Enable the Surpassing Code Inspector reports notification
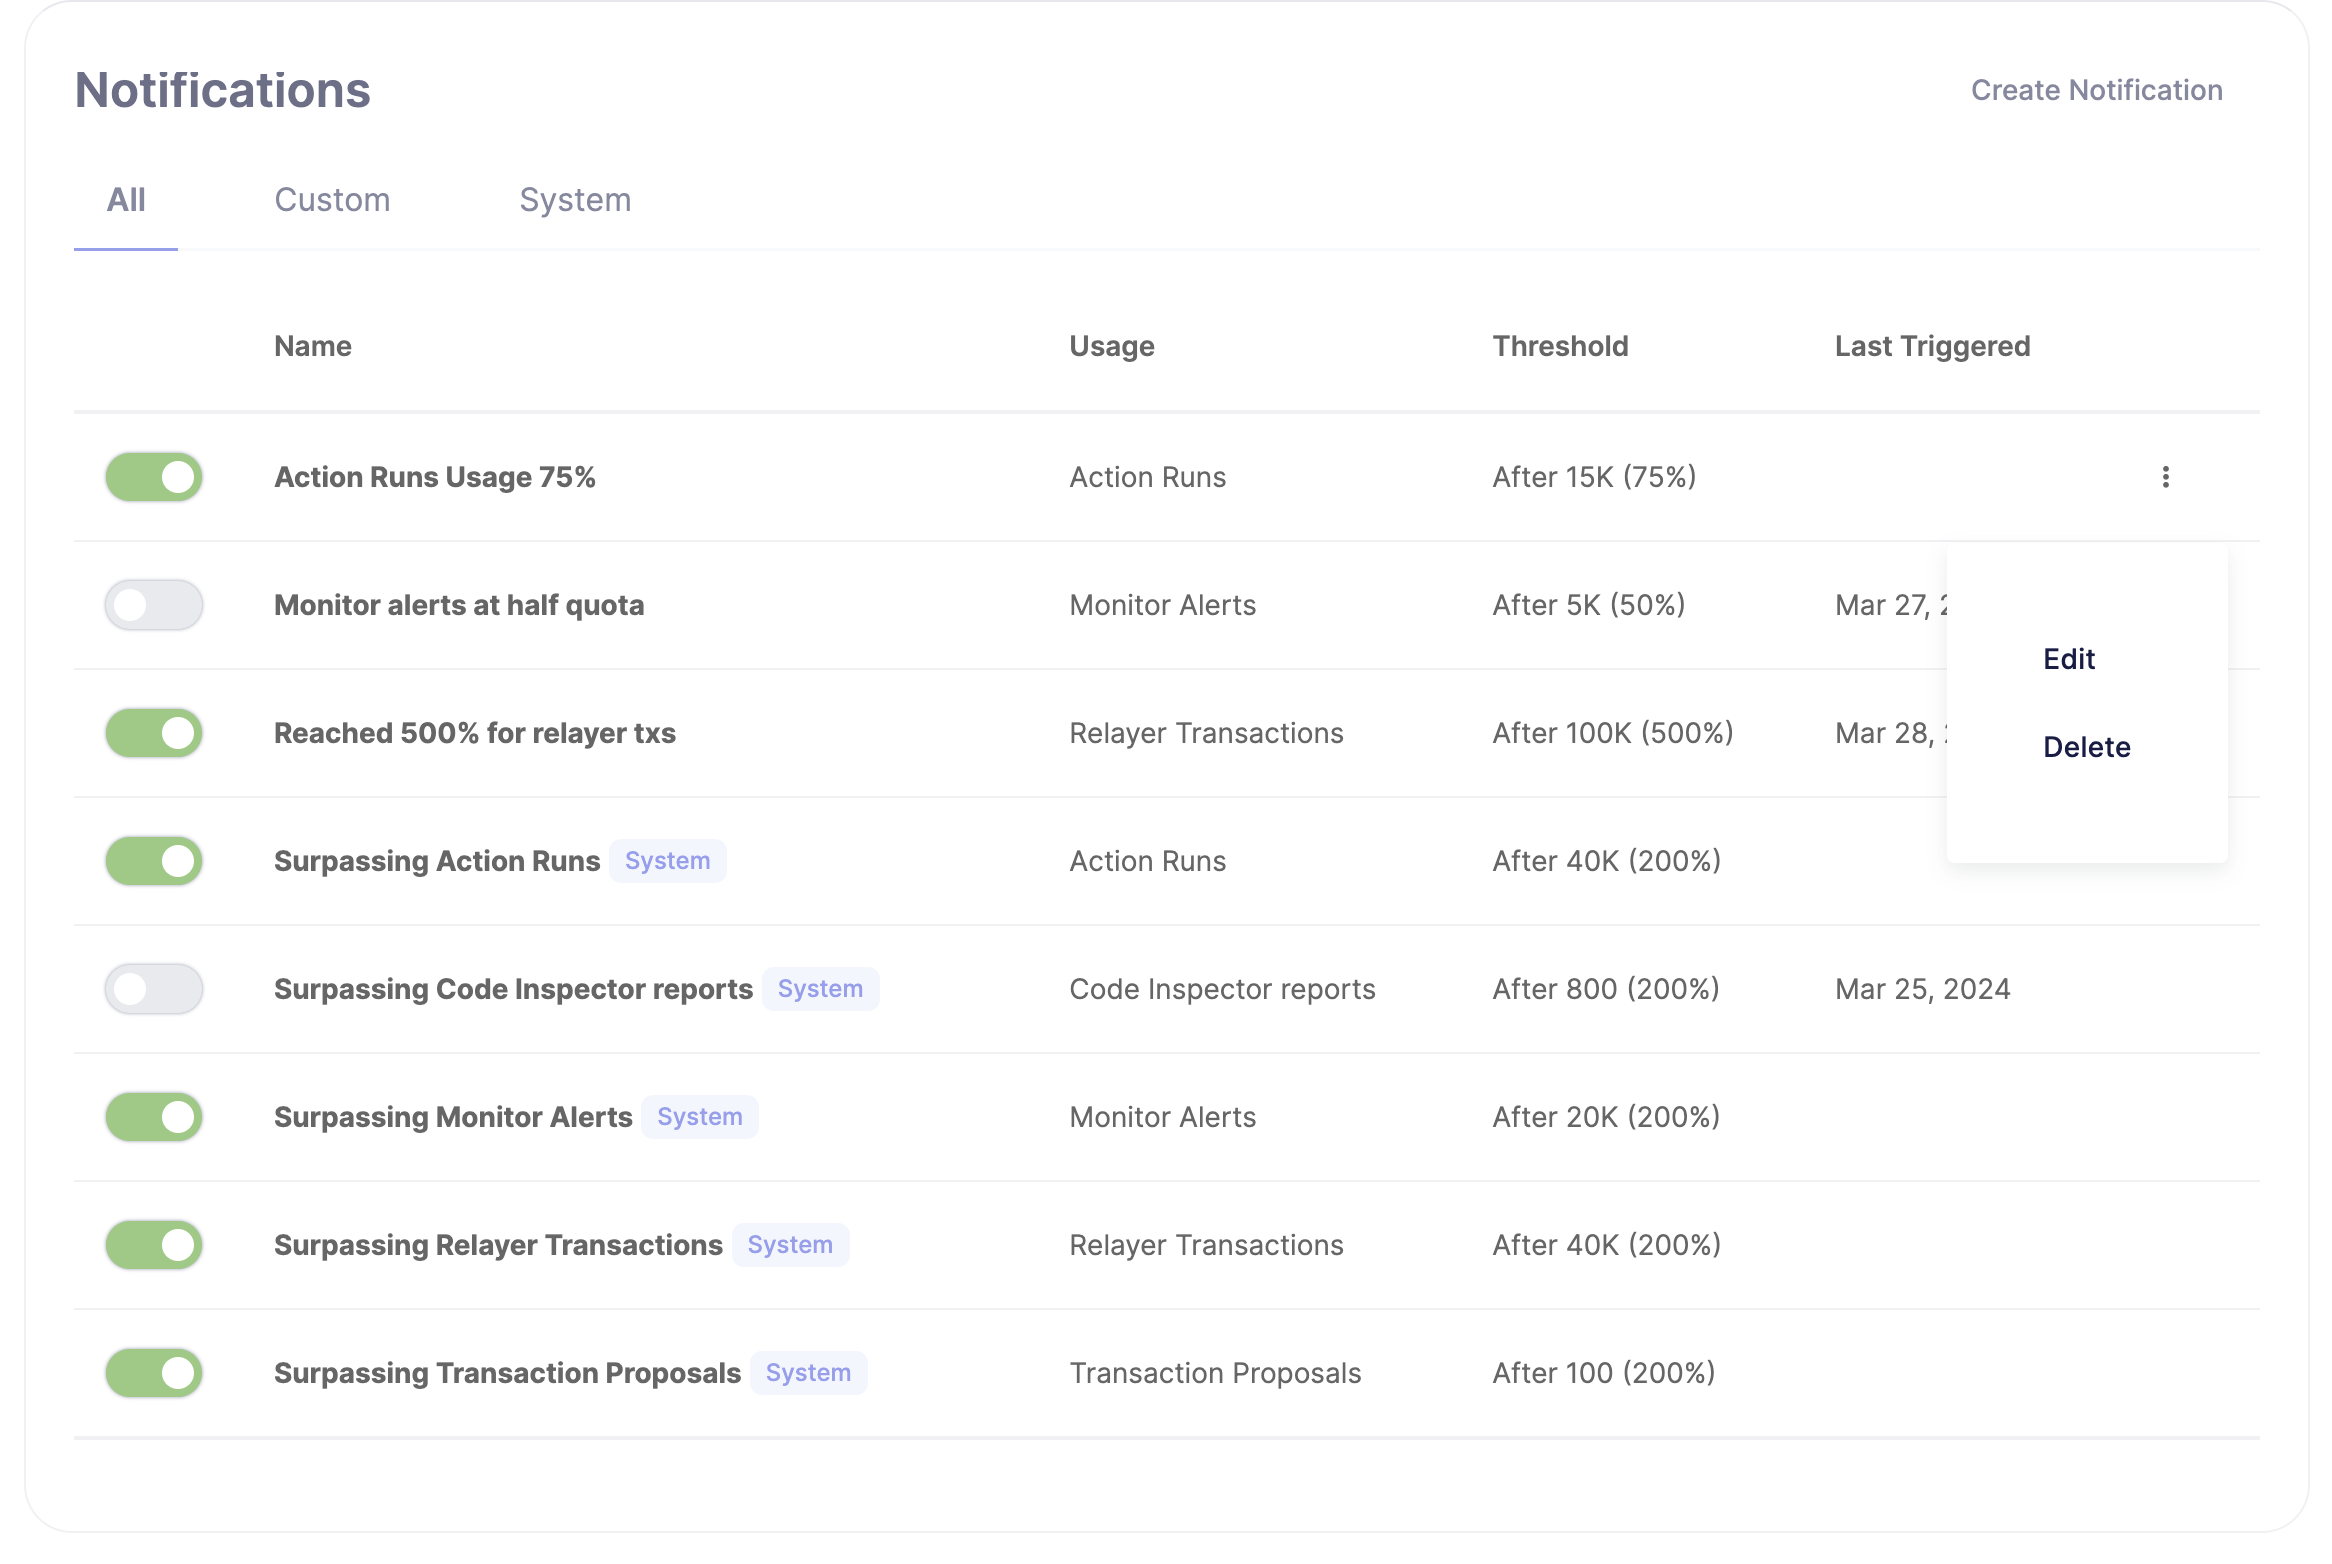 pyautogui.click(x=154, y=988)
